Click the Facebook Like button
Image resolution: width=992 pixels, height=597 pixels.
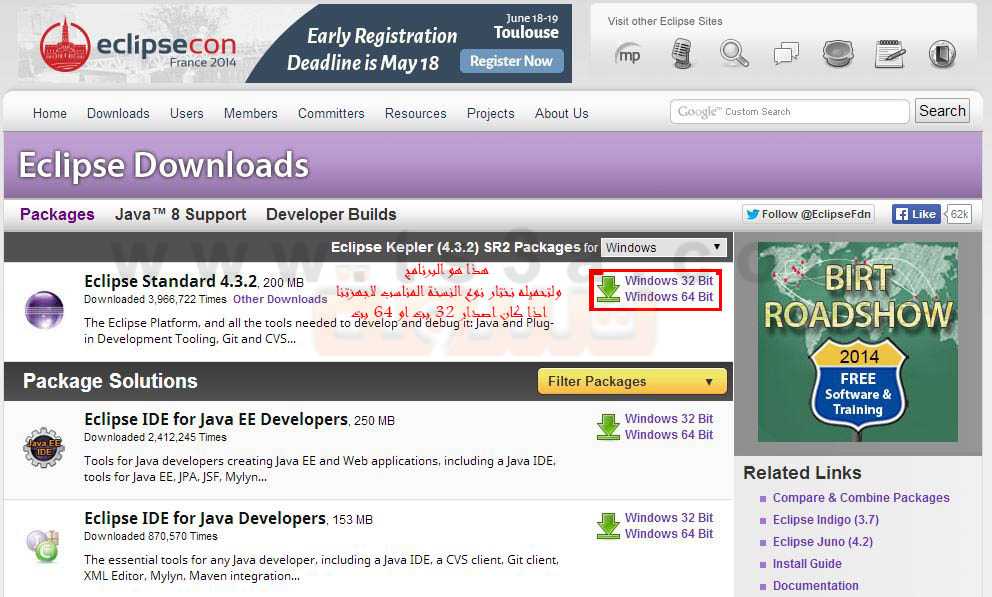click(x=916, y=214)
